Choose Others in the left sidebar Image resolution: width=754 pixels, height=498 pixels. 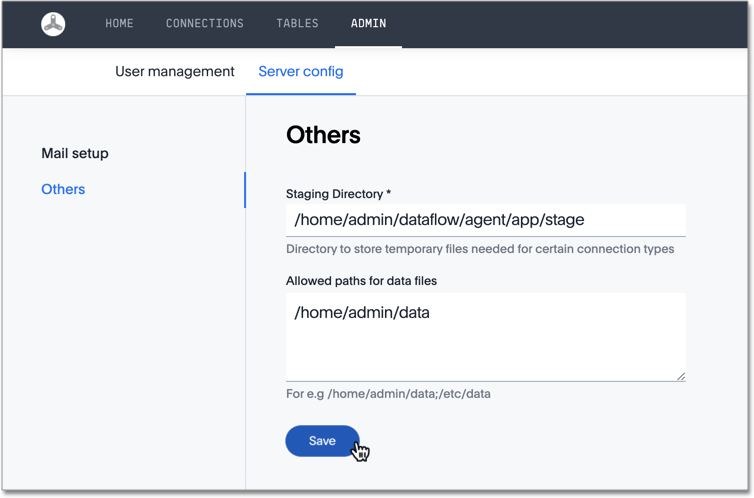(63, 189)
